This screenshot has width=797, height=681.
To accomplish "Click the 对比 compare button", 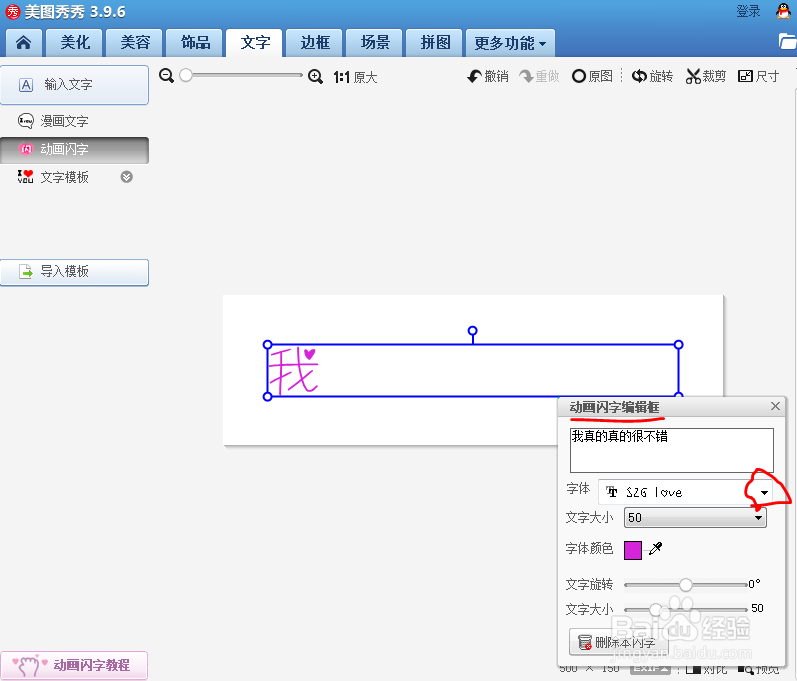I will (x=707, y=670).
